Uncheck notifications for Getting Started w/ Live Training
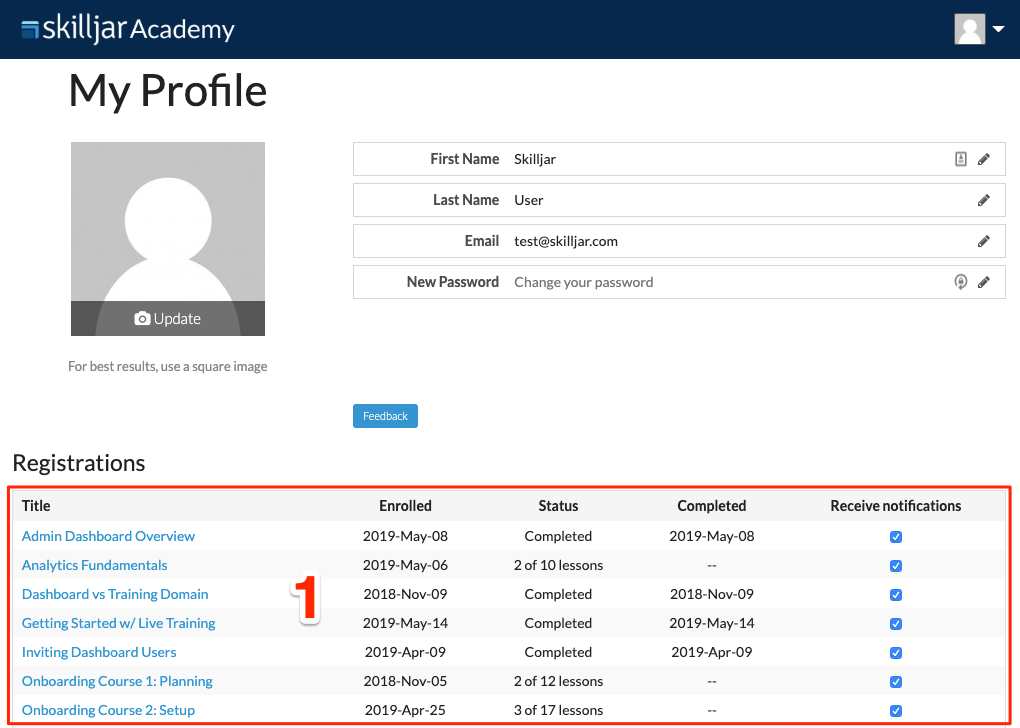Screen dimensions: 1020x728 (x=896, y=624)
